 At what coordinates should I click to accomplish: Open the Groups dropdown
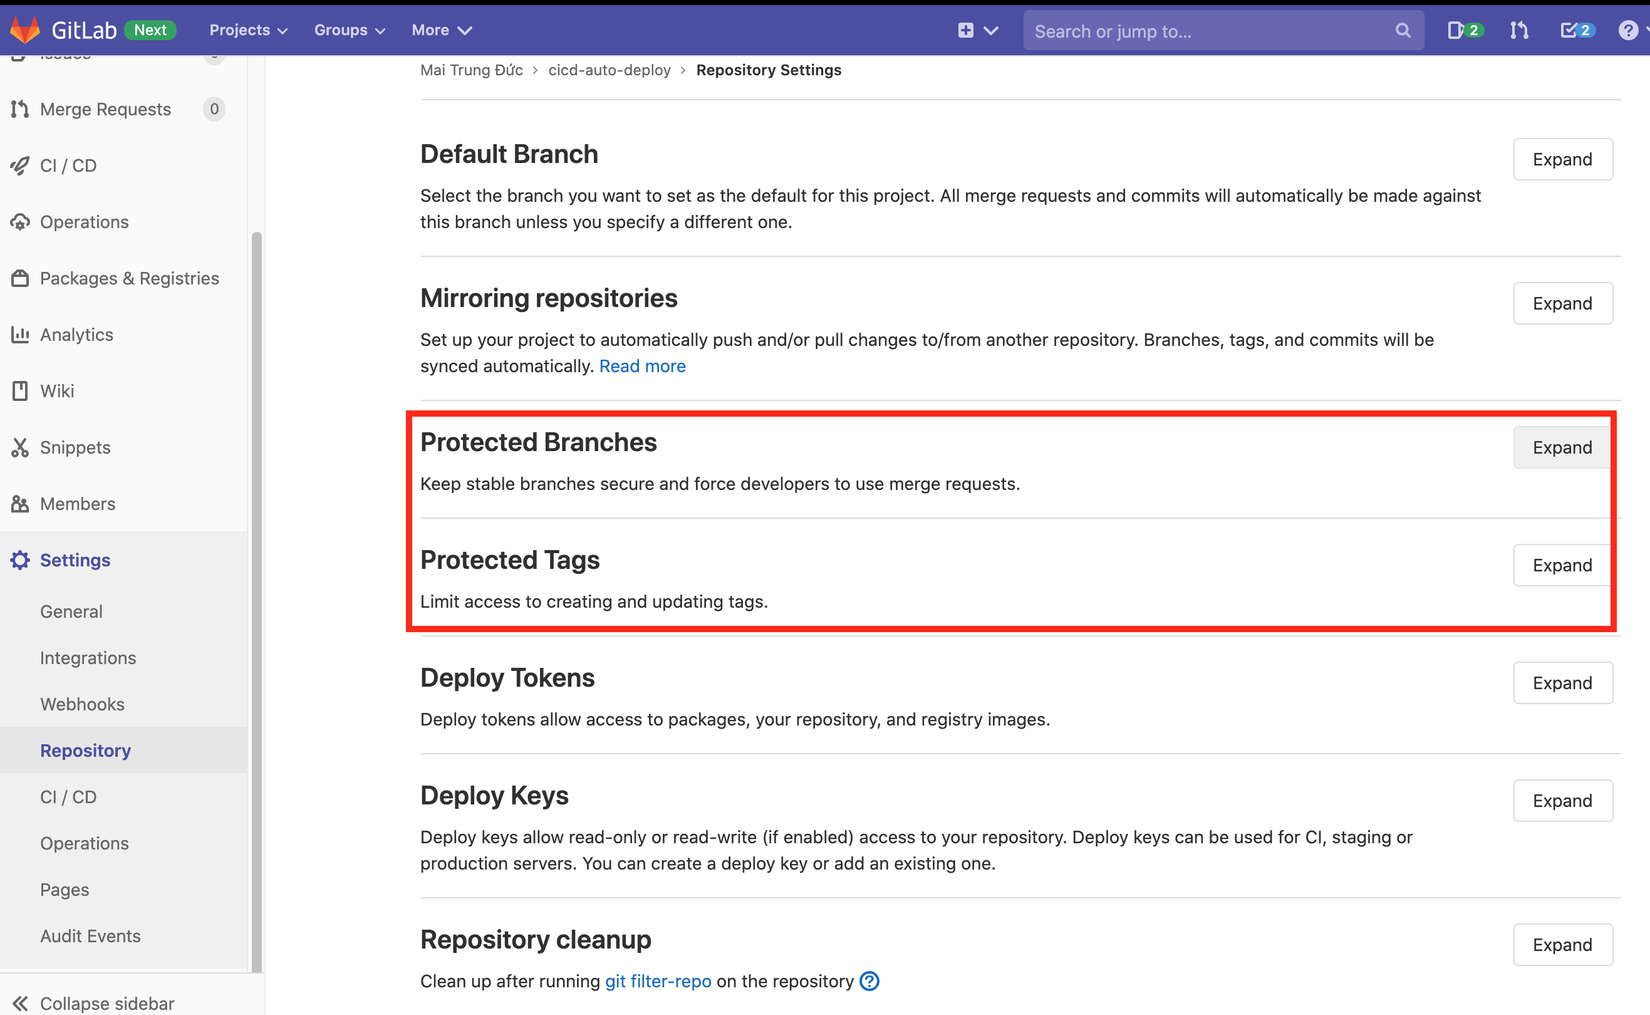349,30
